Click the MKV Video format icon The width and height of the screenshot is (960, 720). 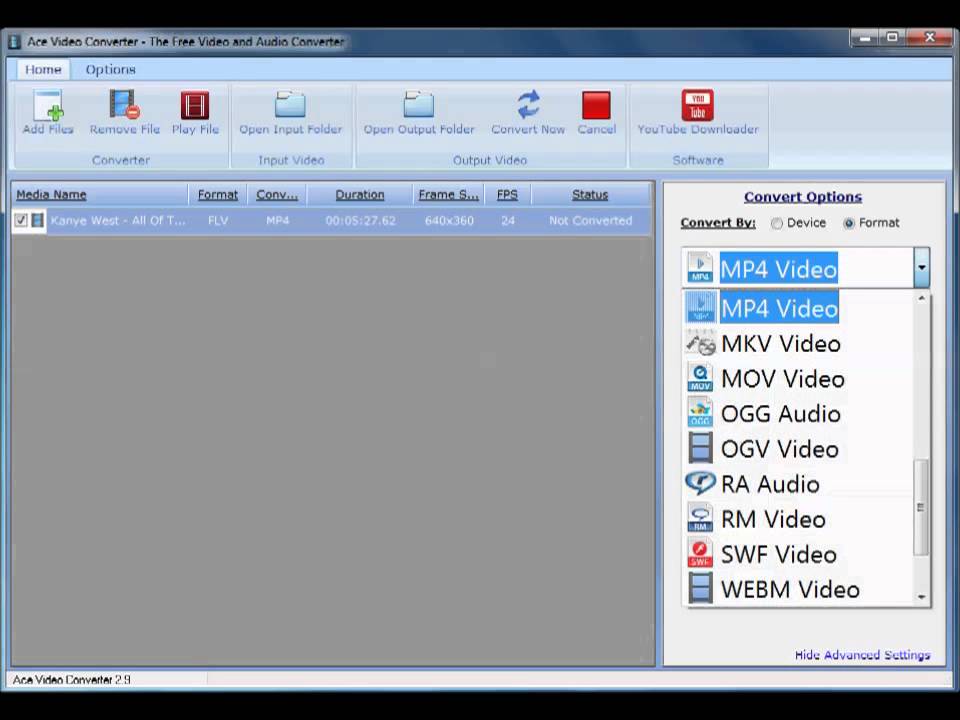tap(700, 343)
